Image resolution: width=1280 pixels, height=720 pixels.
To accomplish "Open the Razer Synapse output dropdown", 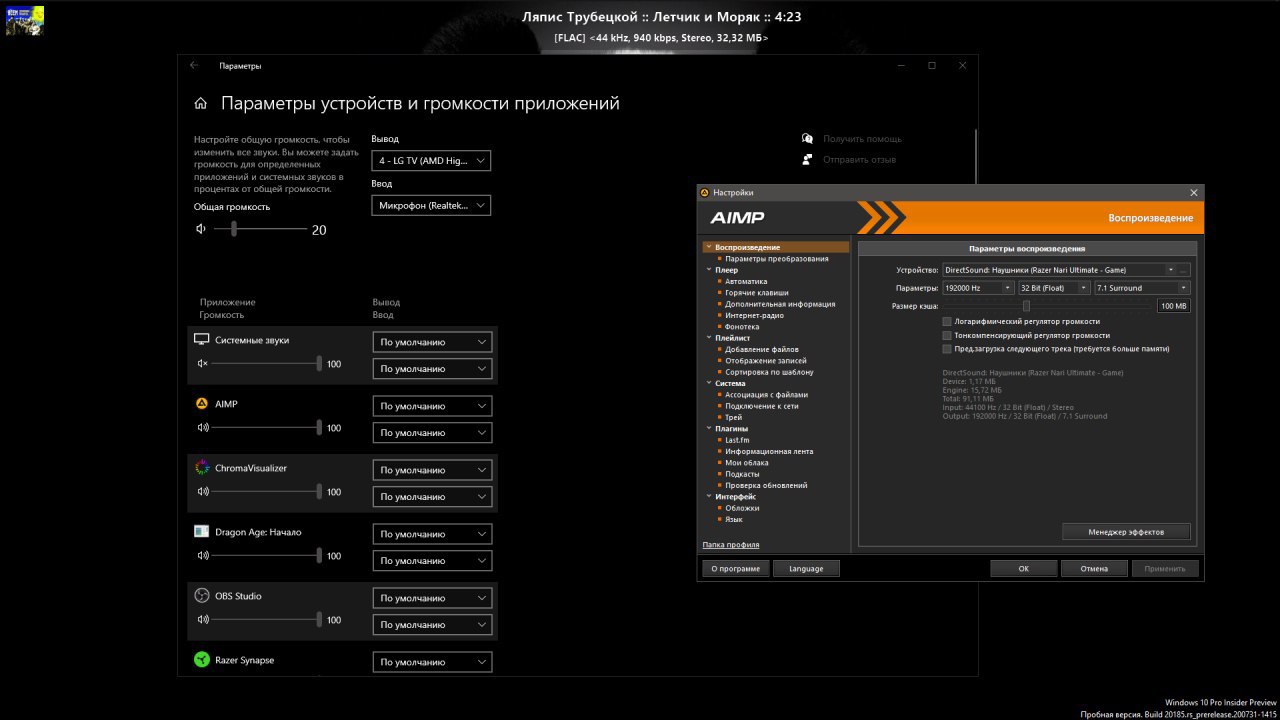I will (x=432, y=662).
